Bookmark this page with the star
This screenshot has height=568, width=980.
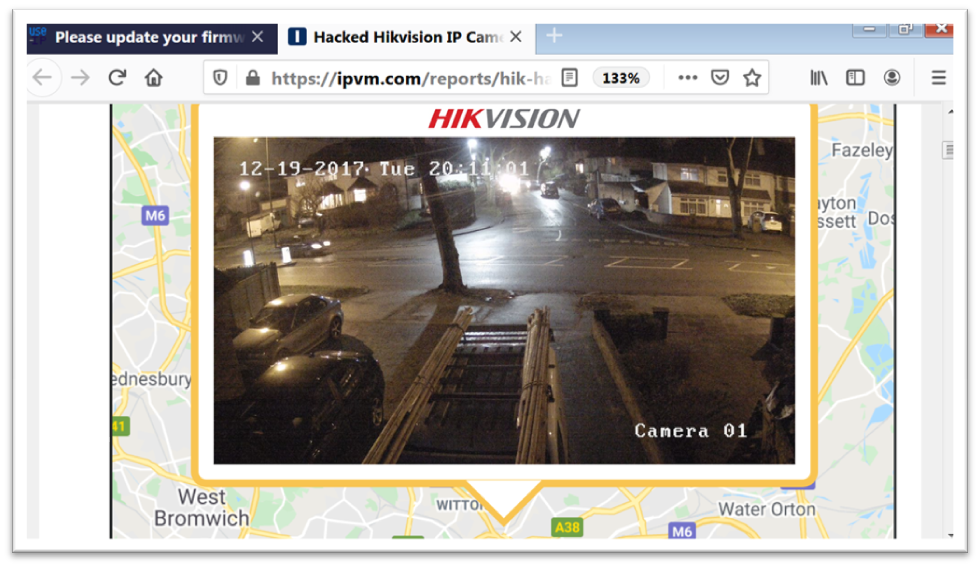[x=752, y=78]
